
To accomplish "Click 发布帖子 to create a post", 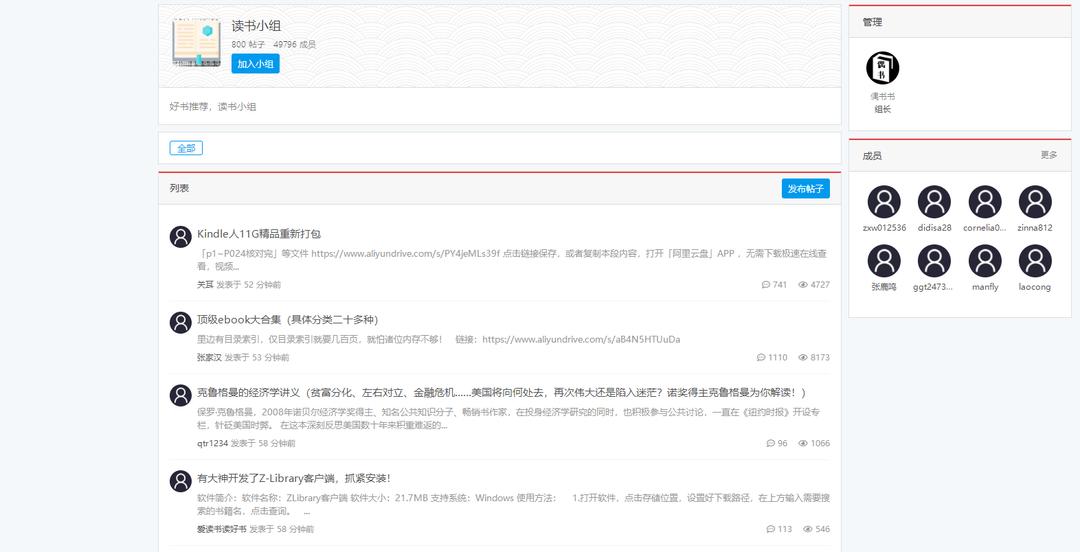I will coord(805,188).
